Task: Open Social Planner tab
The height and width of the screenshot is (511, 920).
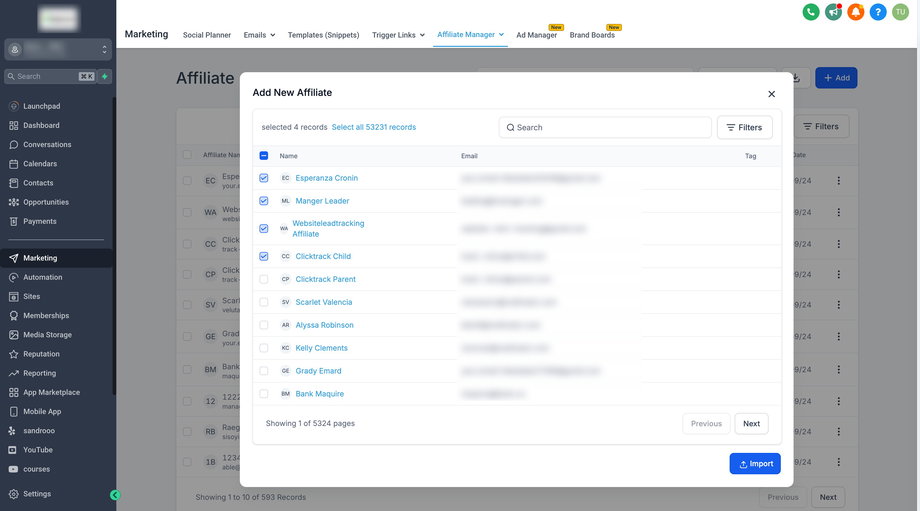Action: pyautogui.click(x=207, y=35)
